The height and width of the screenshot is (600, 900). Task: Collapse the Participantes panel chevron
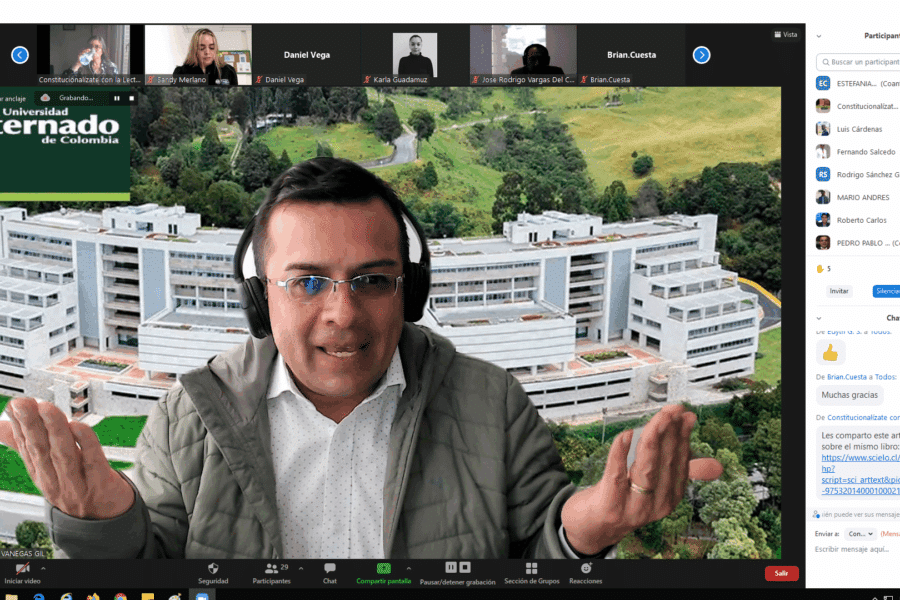coord(819,36)
